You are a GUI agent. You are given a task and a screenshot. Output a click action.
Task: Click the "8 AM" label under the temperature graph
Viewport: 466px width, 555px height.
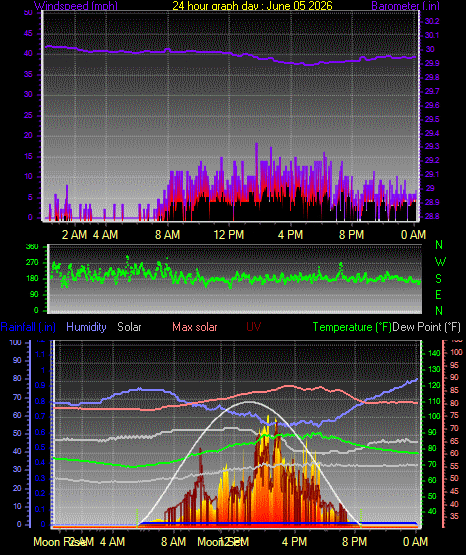point(173,542)
